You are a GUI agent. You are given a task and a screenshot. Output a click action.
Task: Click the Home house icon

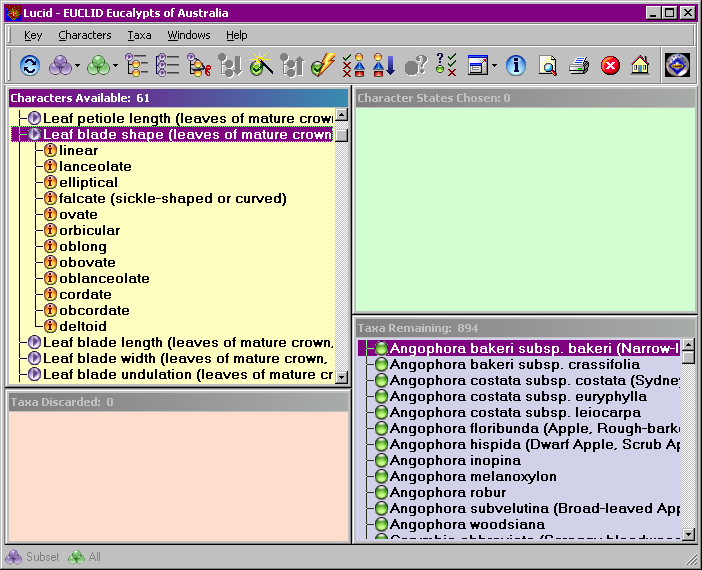(x=640, y=65)
